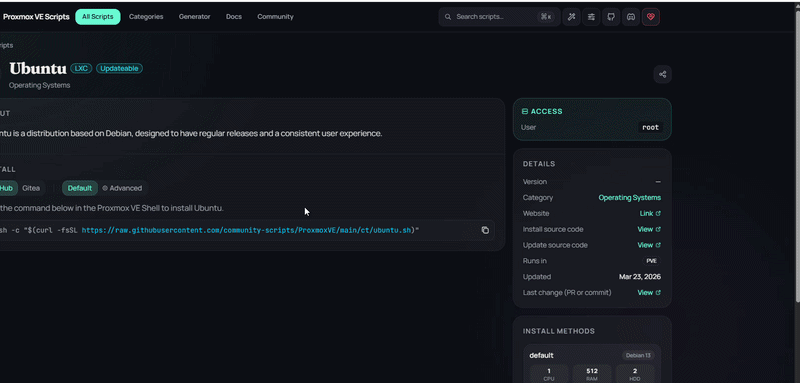Click the PVE badge in Runs in
Image resolution: width=800 pixels, height=383 pixels.
pos(652,261)
